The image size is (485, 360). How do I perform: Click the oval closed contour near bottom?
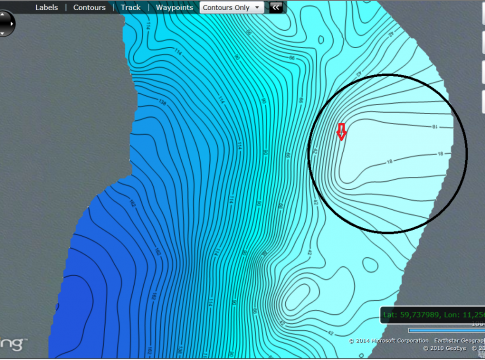click(x=298, y=297)
